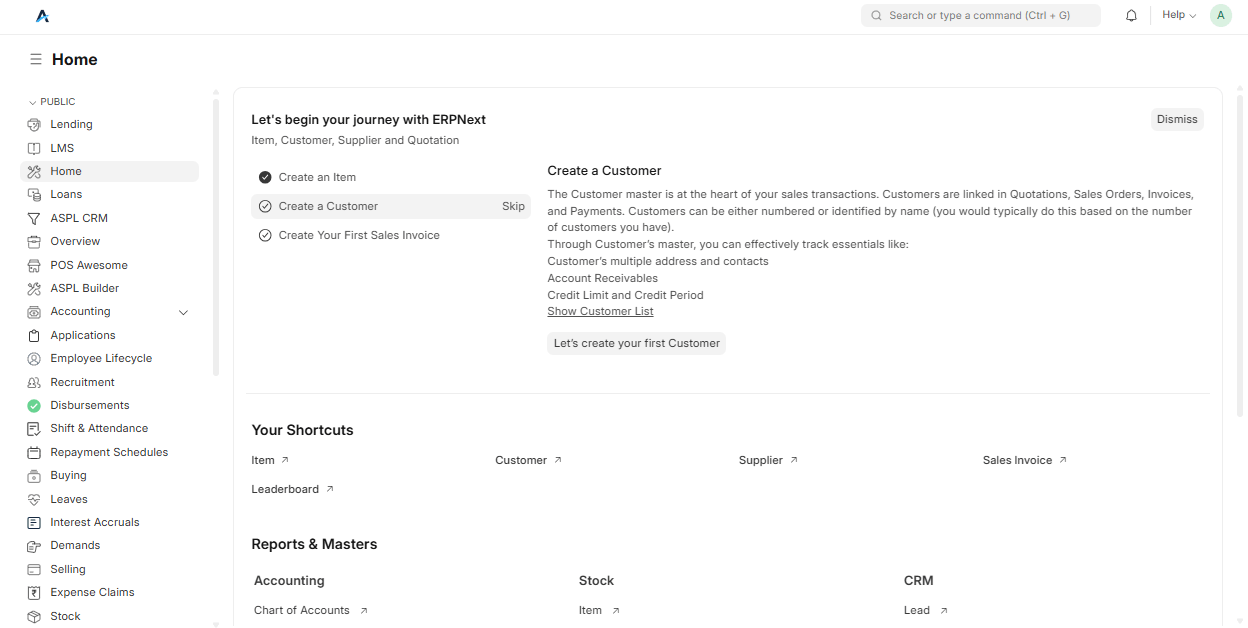Open the Help dropdown menu
The width and height of the screenshot is (1248, 628).
pyautogui.click(x=1178, y=16)
